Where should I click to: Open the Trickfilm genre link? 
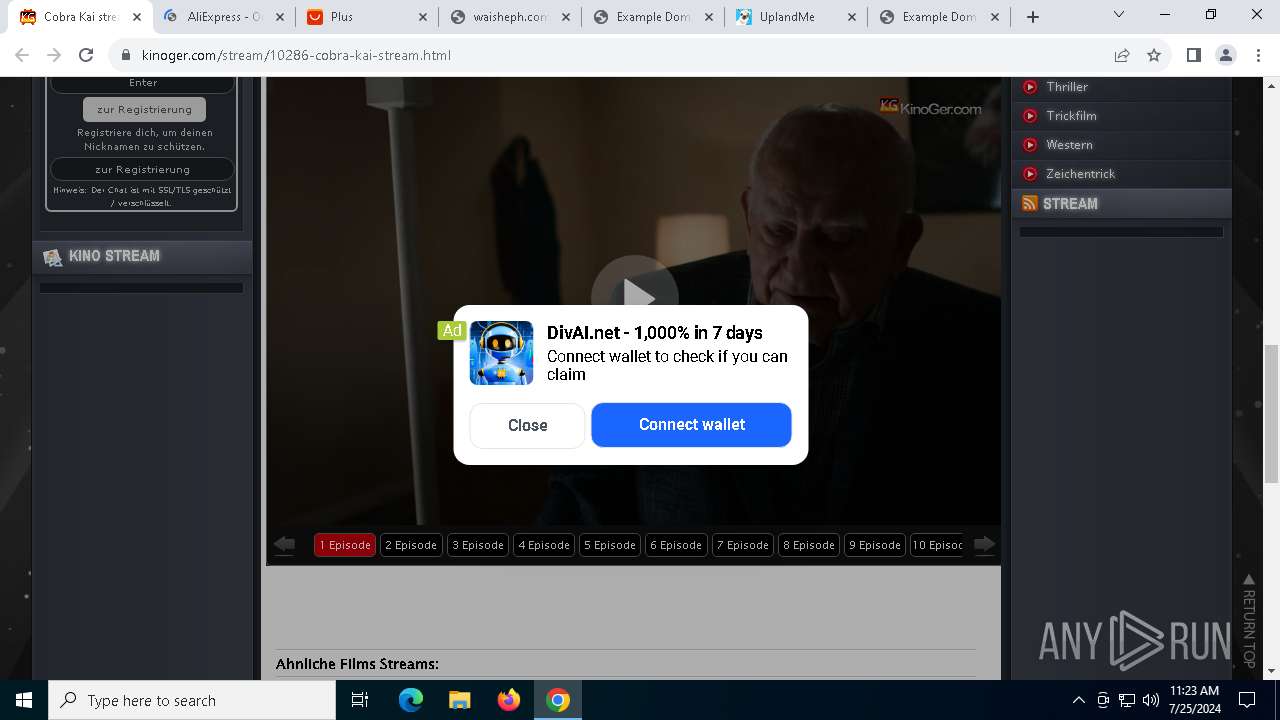point(1071,116)
